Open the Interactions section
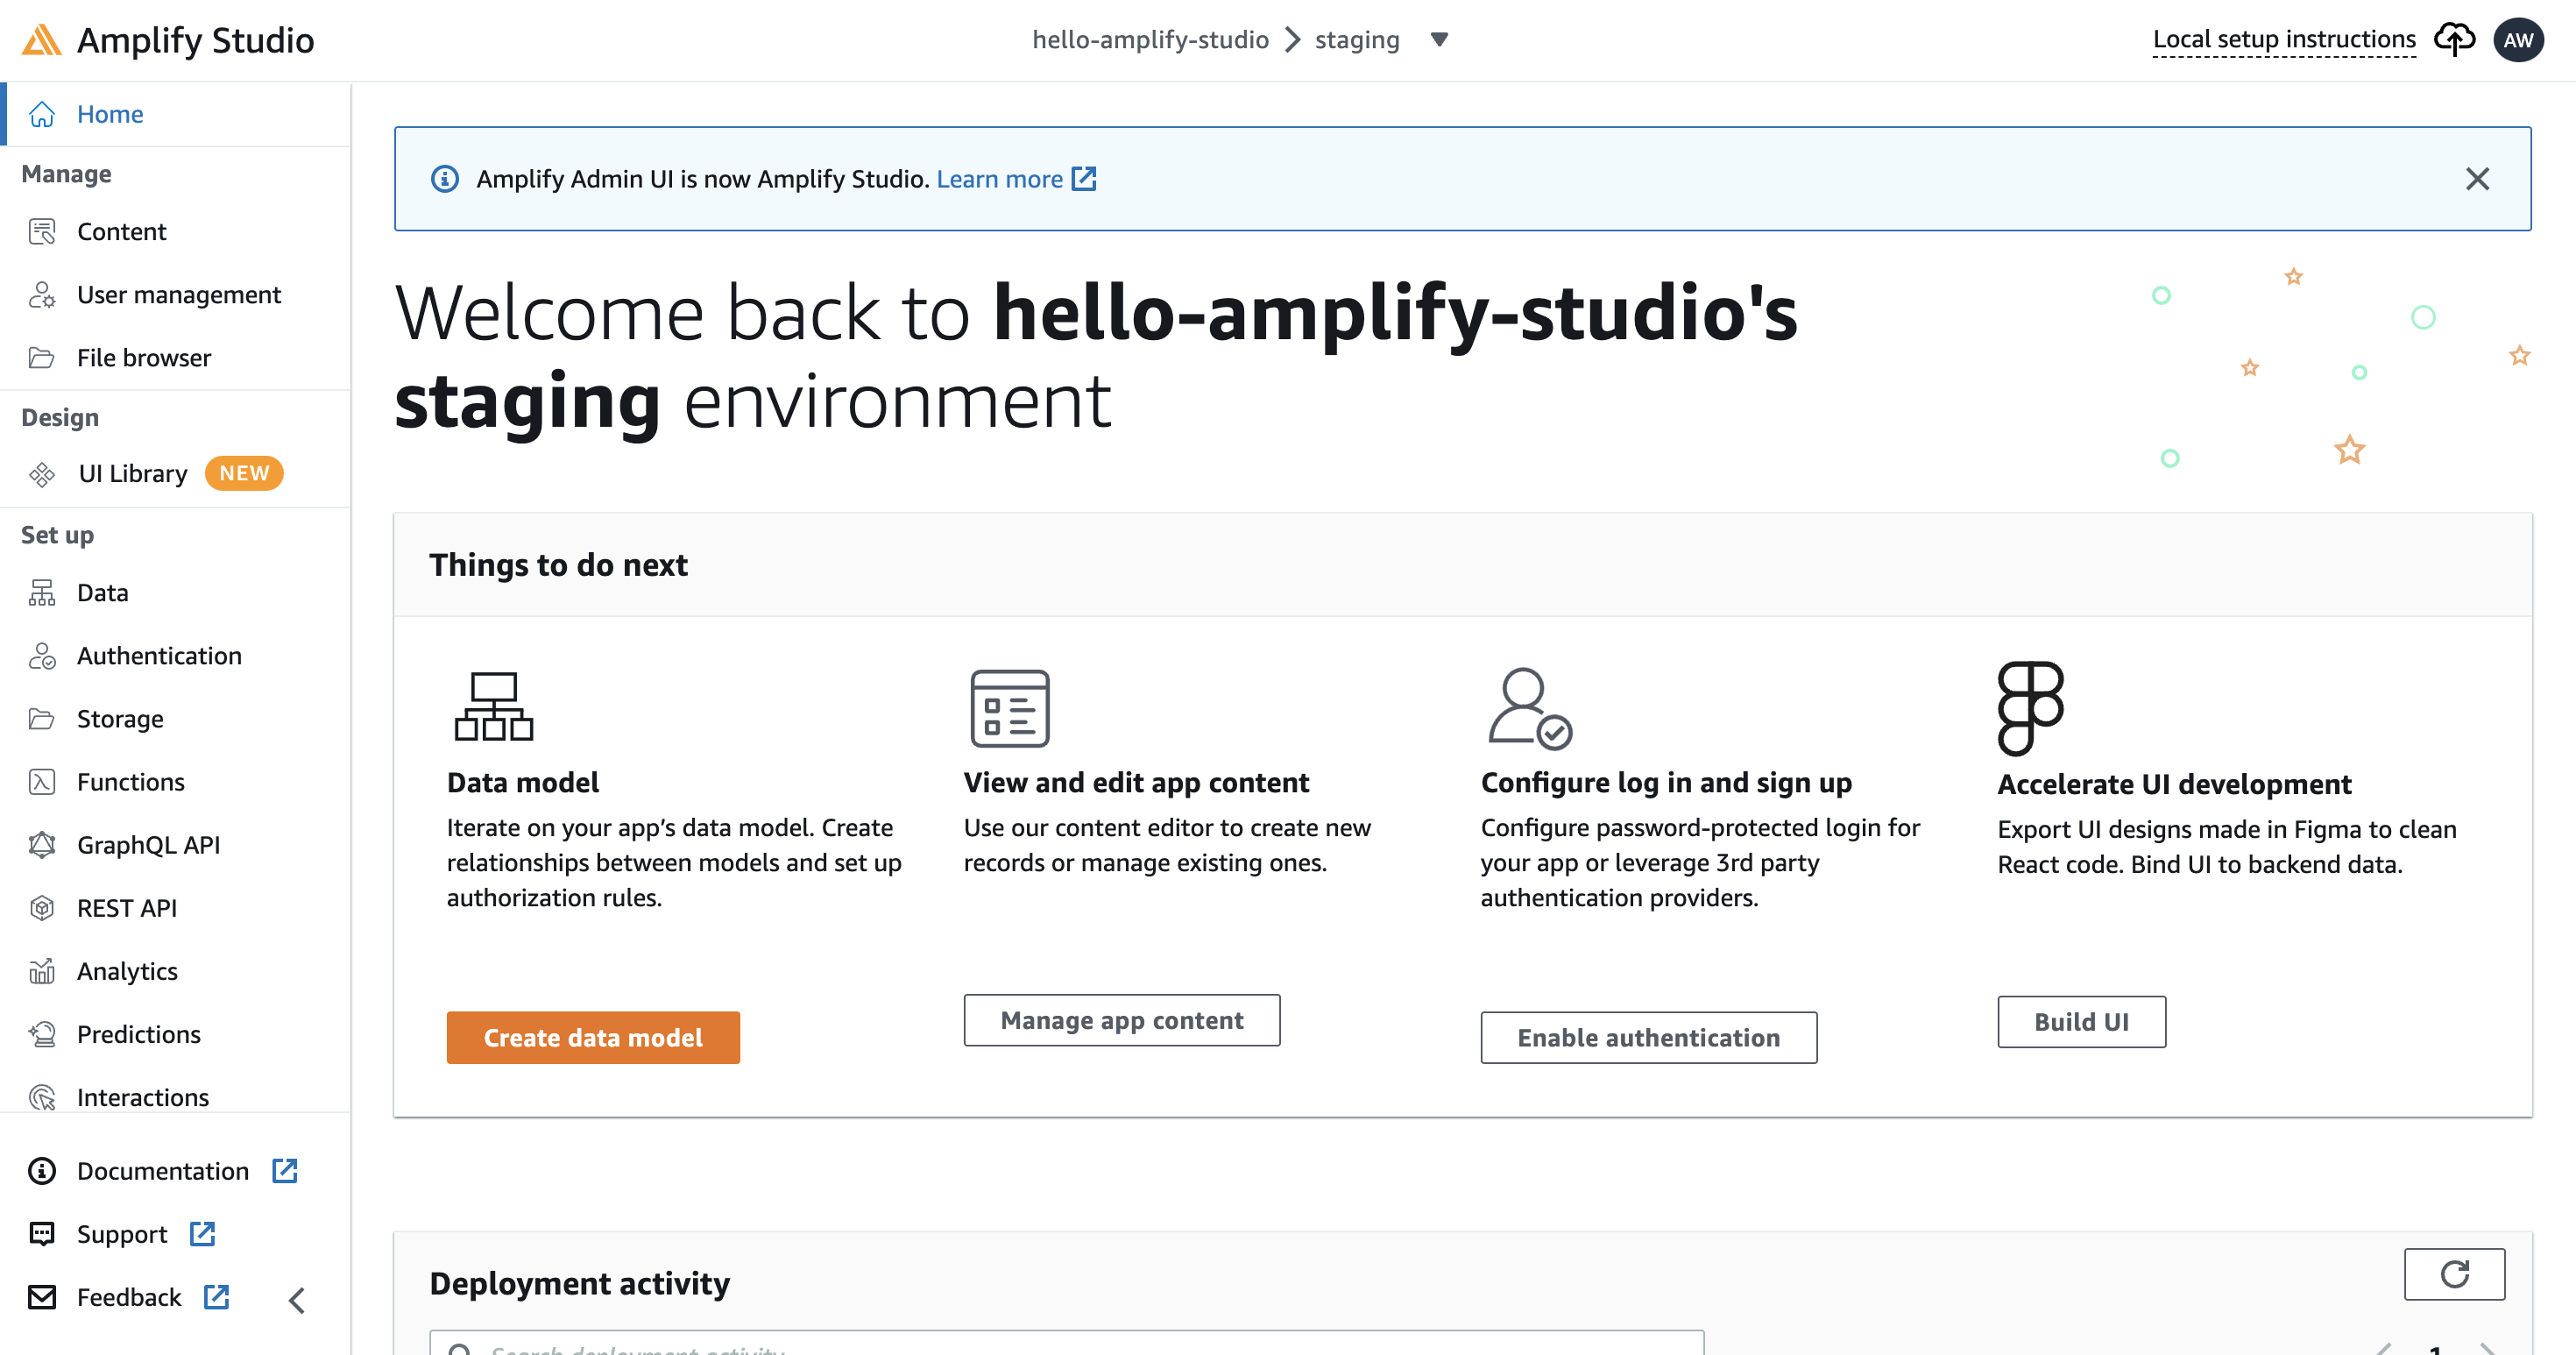2576x1355 pixels. (x=142, y=1097)
